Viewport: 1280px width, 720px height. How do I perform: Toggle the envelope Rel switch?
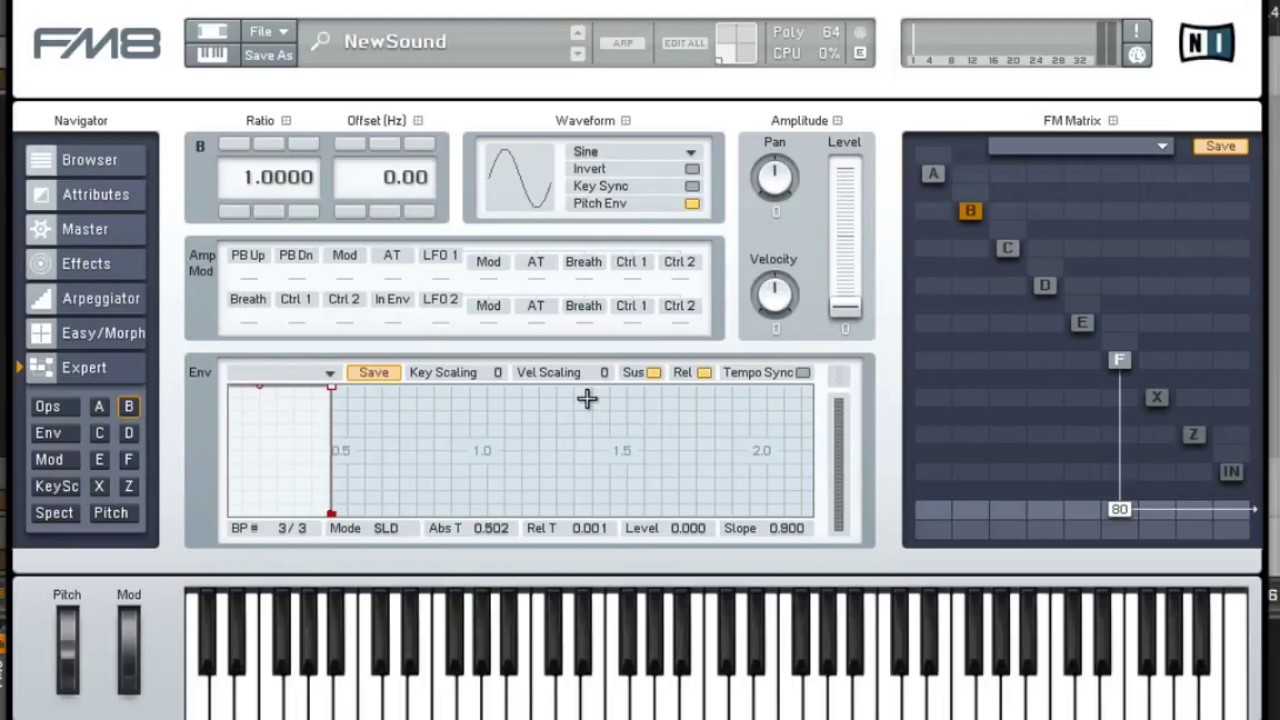(x=705, y=373)
